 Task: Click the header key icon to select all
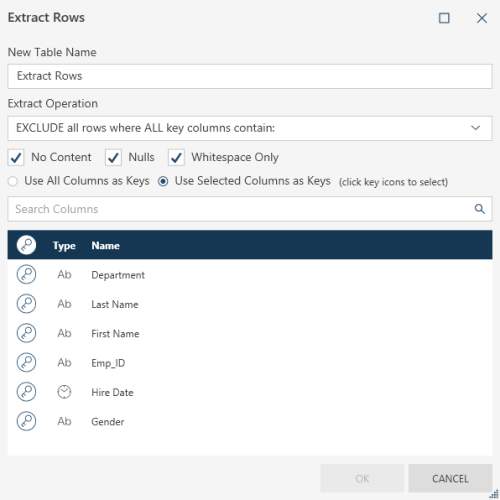click(x=26, y=245)
